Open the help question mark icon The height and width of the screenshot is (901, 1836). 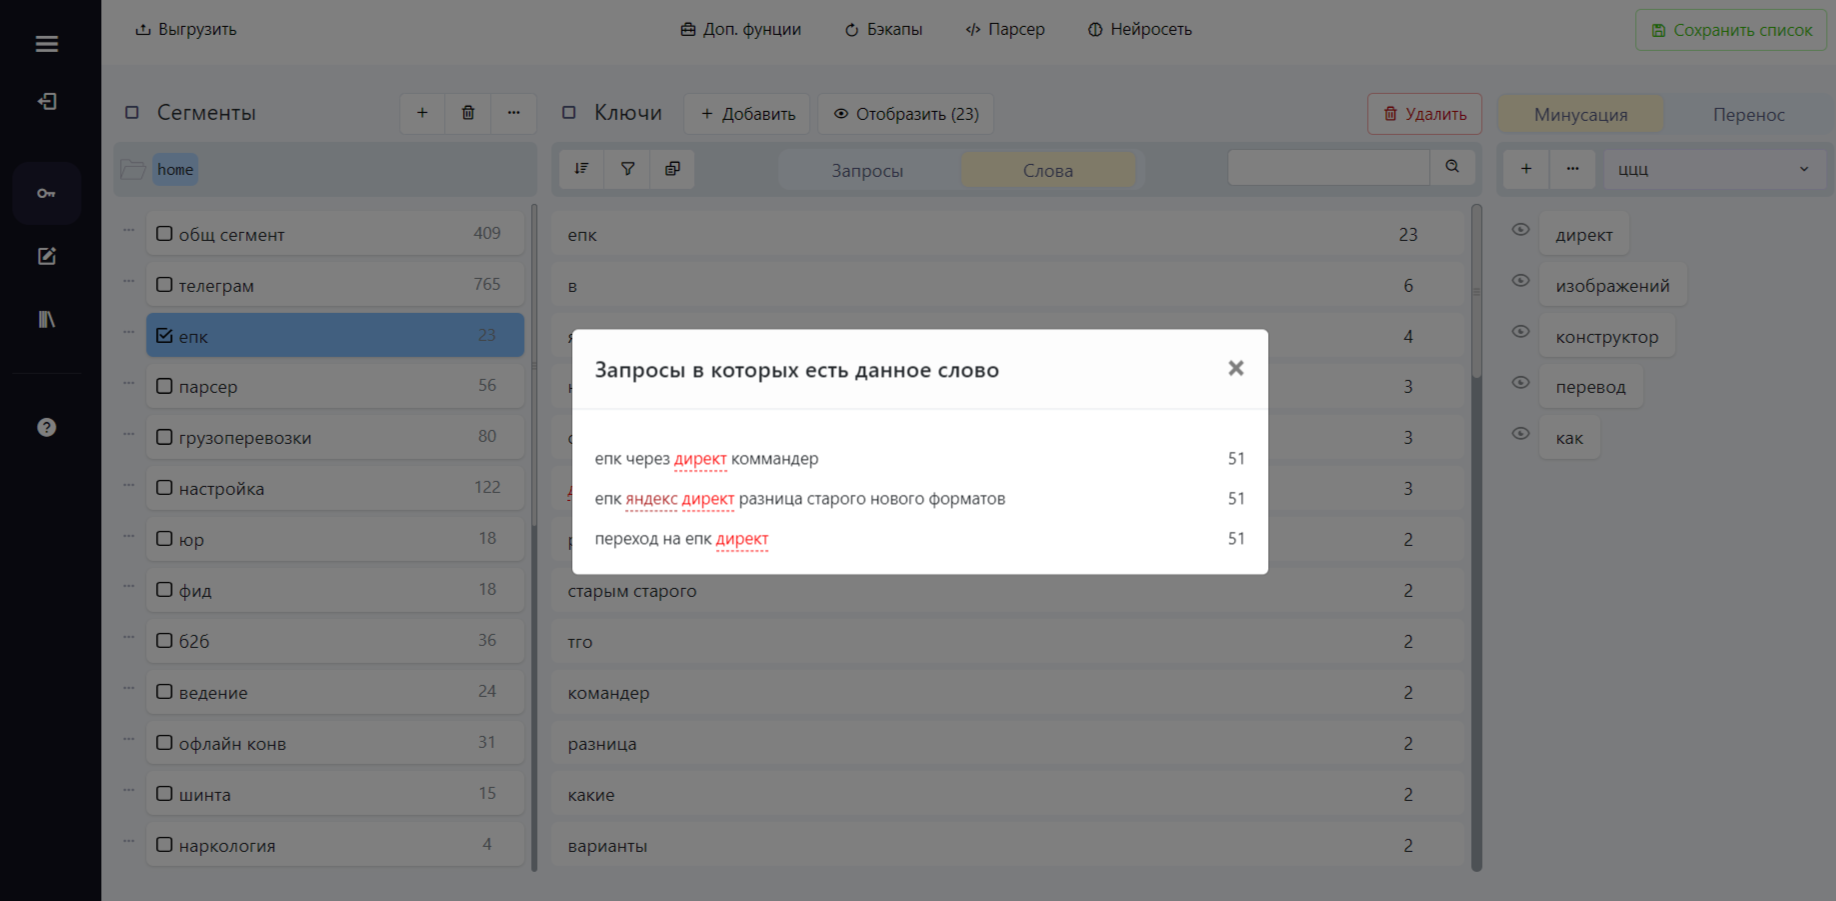click(46, 427)
